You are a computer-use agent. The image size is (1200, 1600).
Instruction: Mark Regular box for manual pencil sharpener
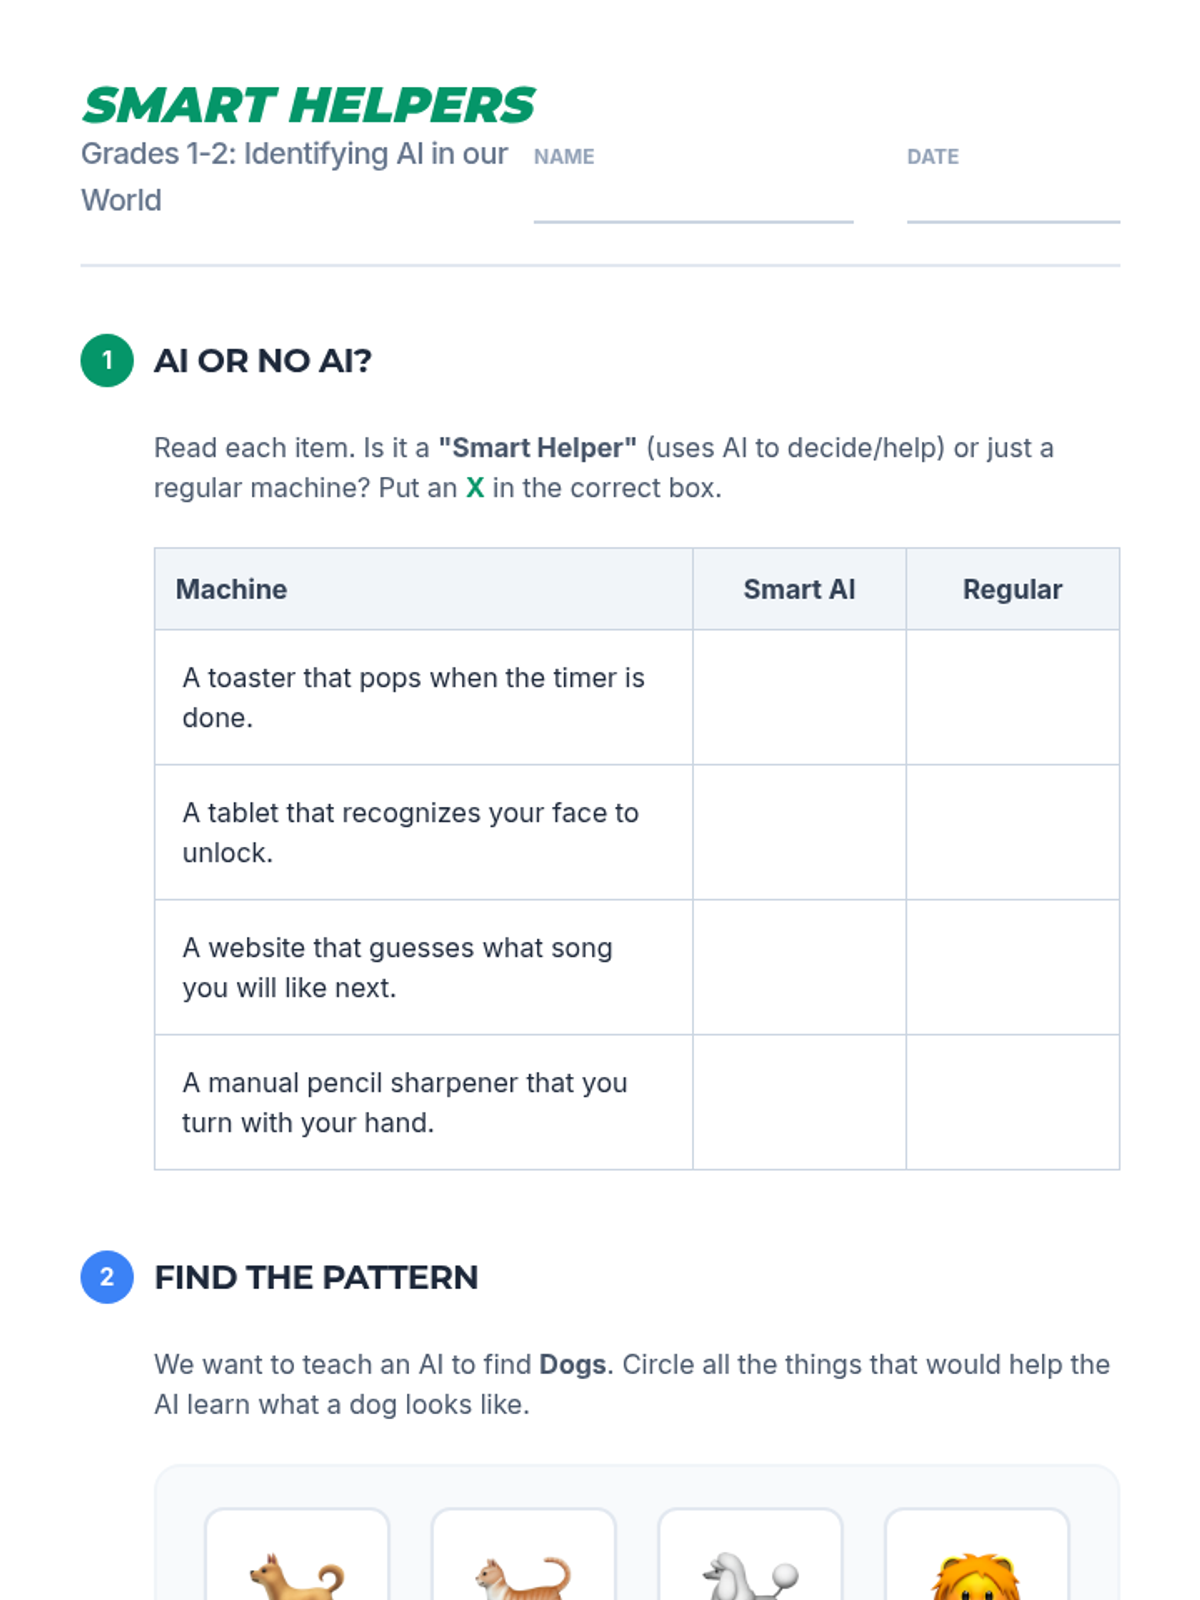coord(1012,1102)
